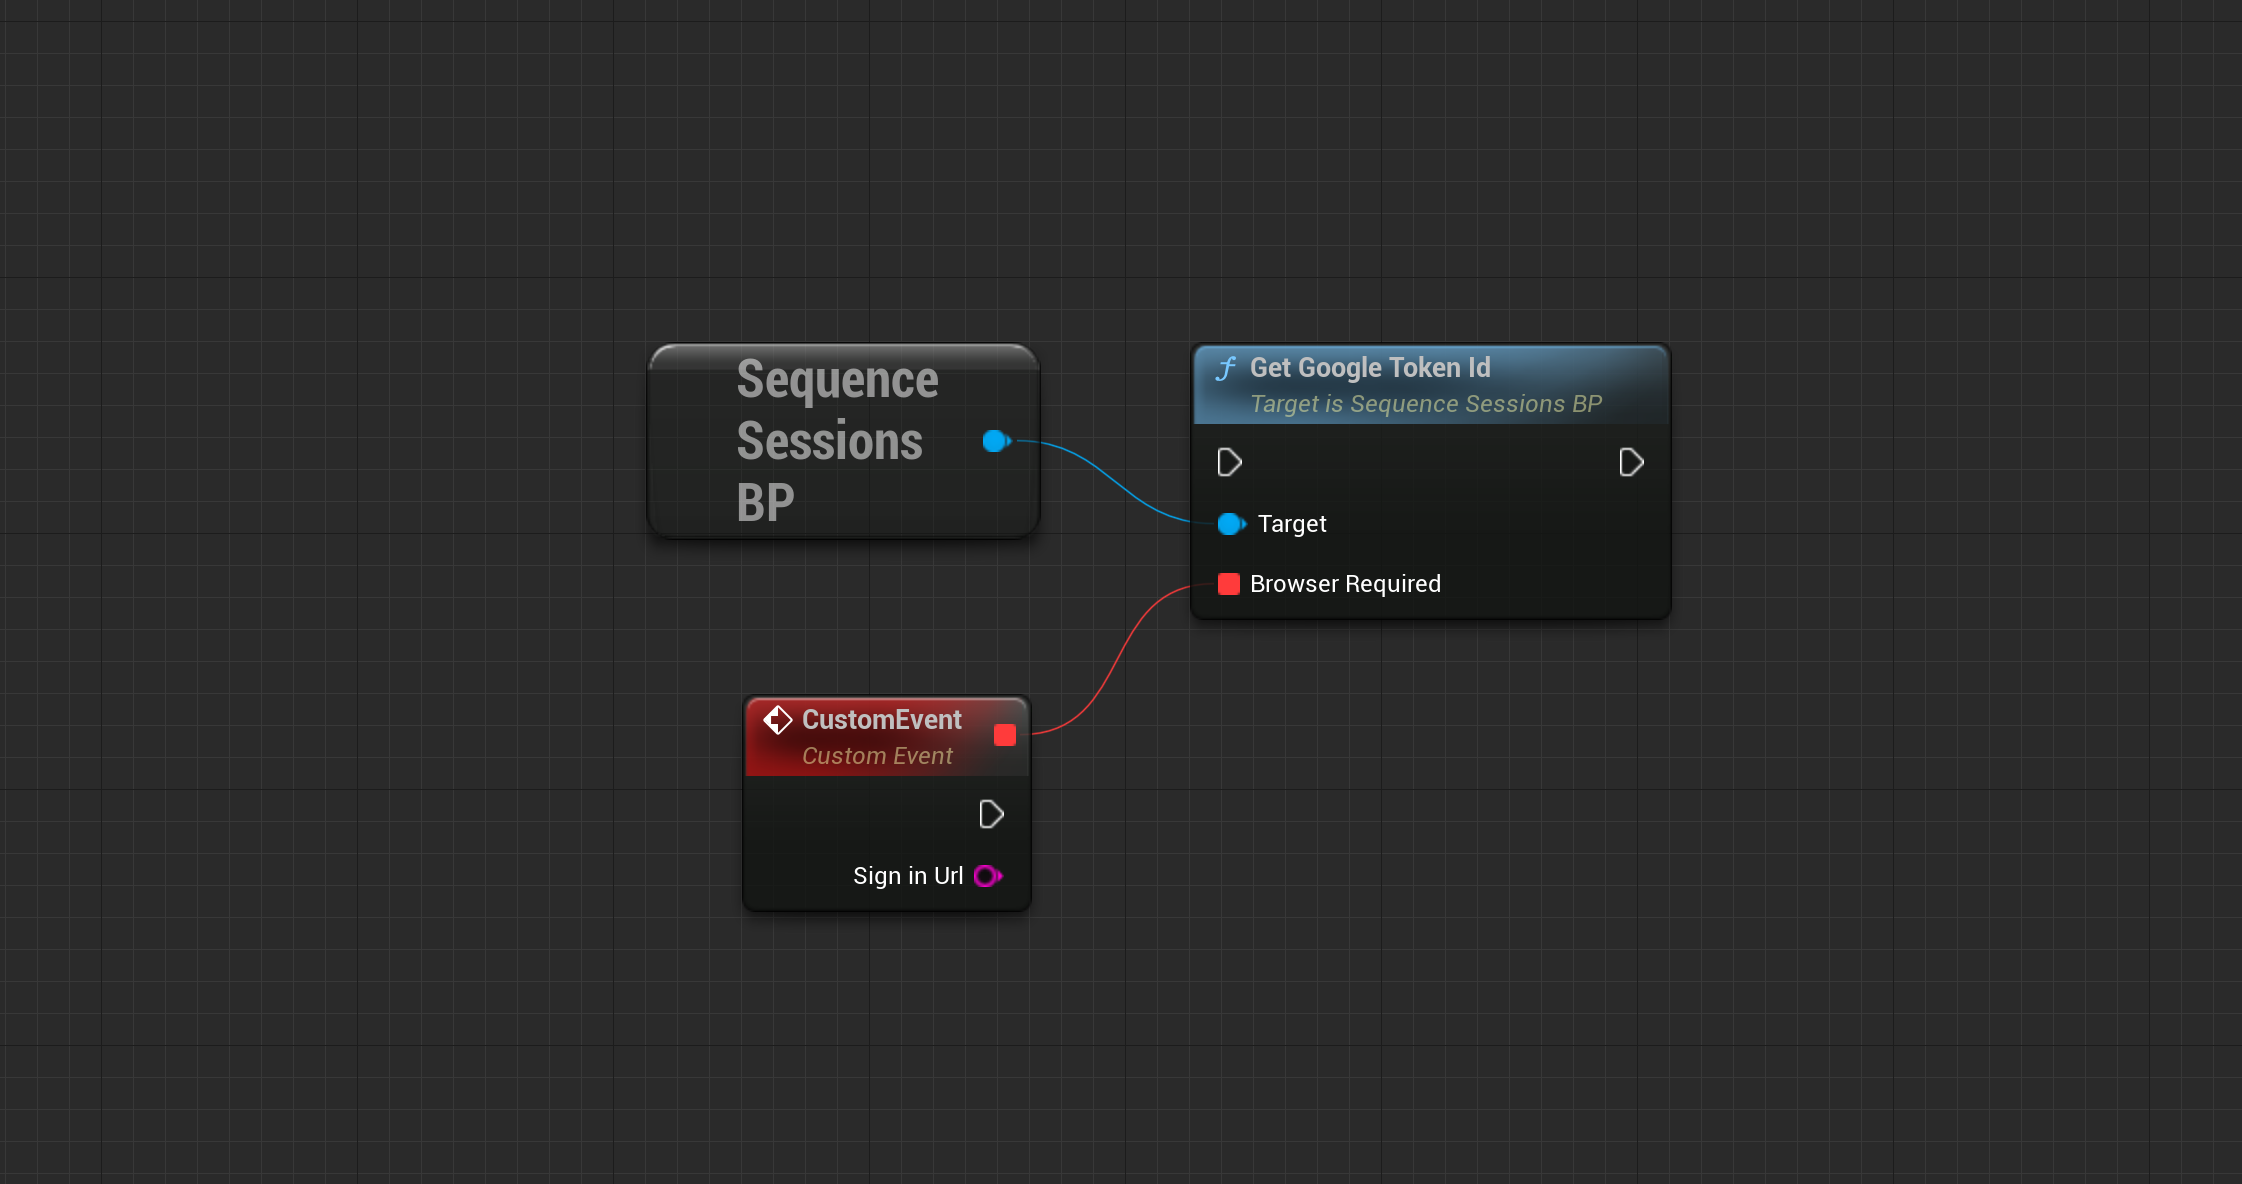Click the italic 'Custom Event' subtitle text

[x=877, y=756]
